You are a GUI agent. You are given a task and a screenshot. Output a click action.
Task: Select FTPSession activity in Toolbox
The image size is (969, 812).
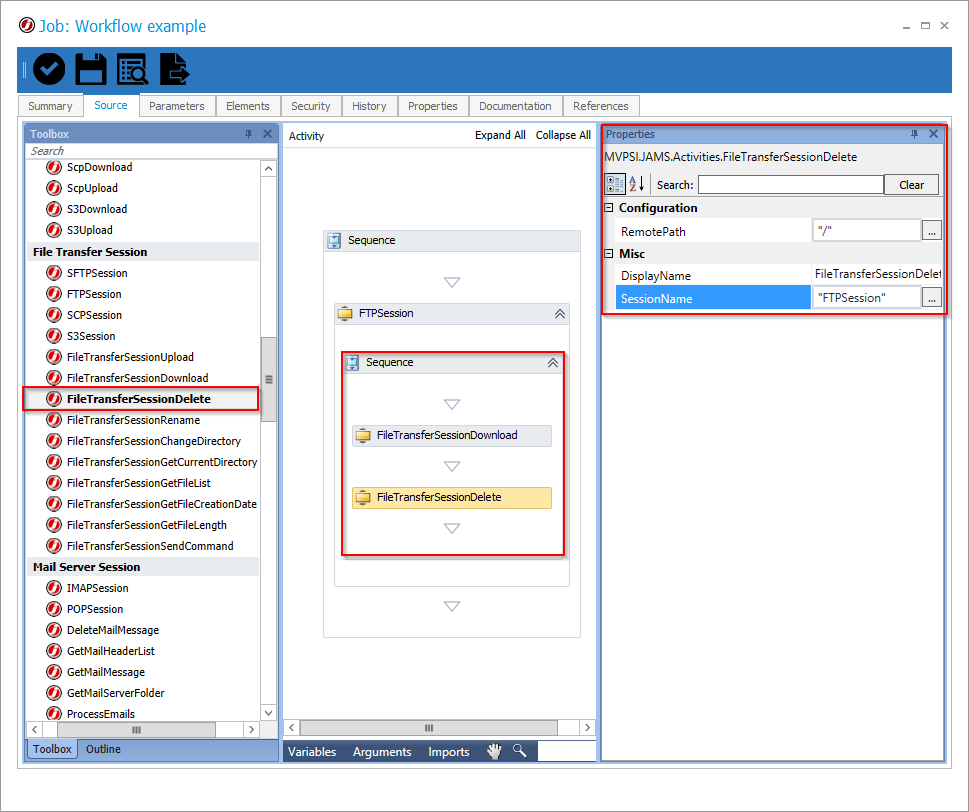coord(94,294)
